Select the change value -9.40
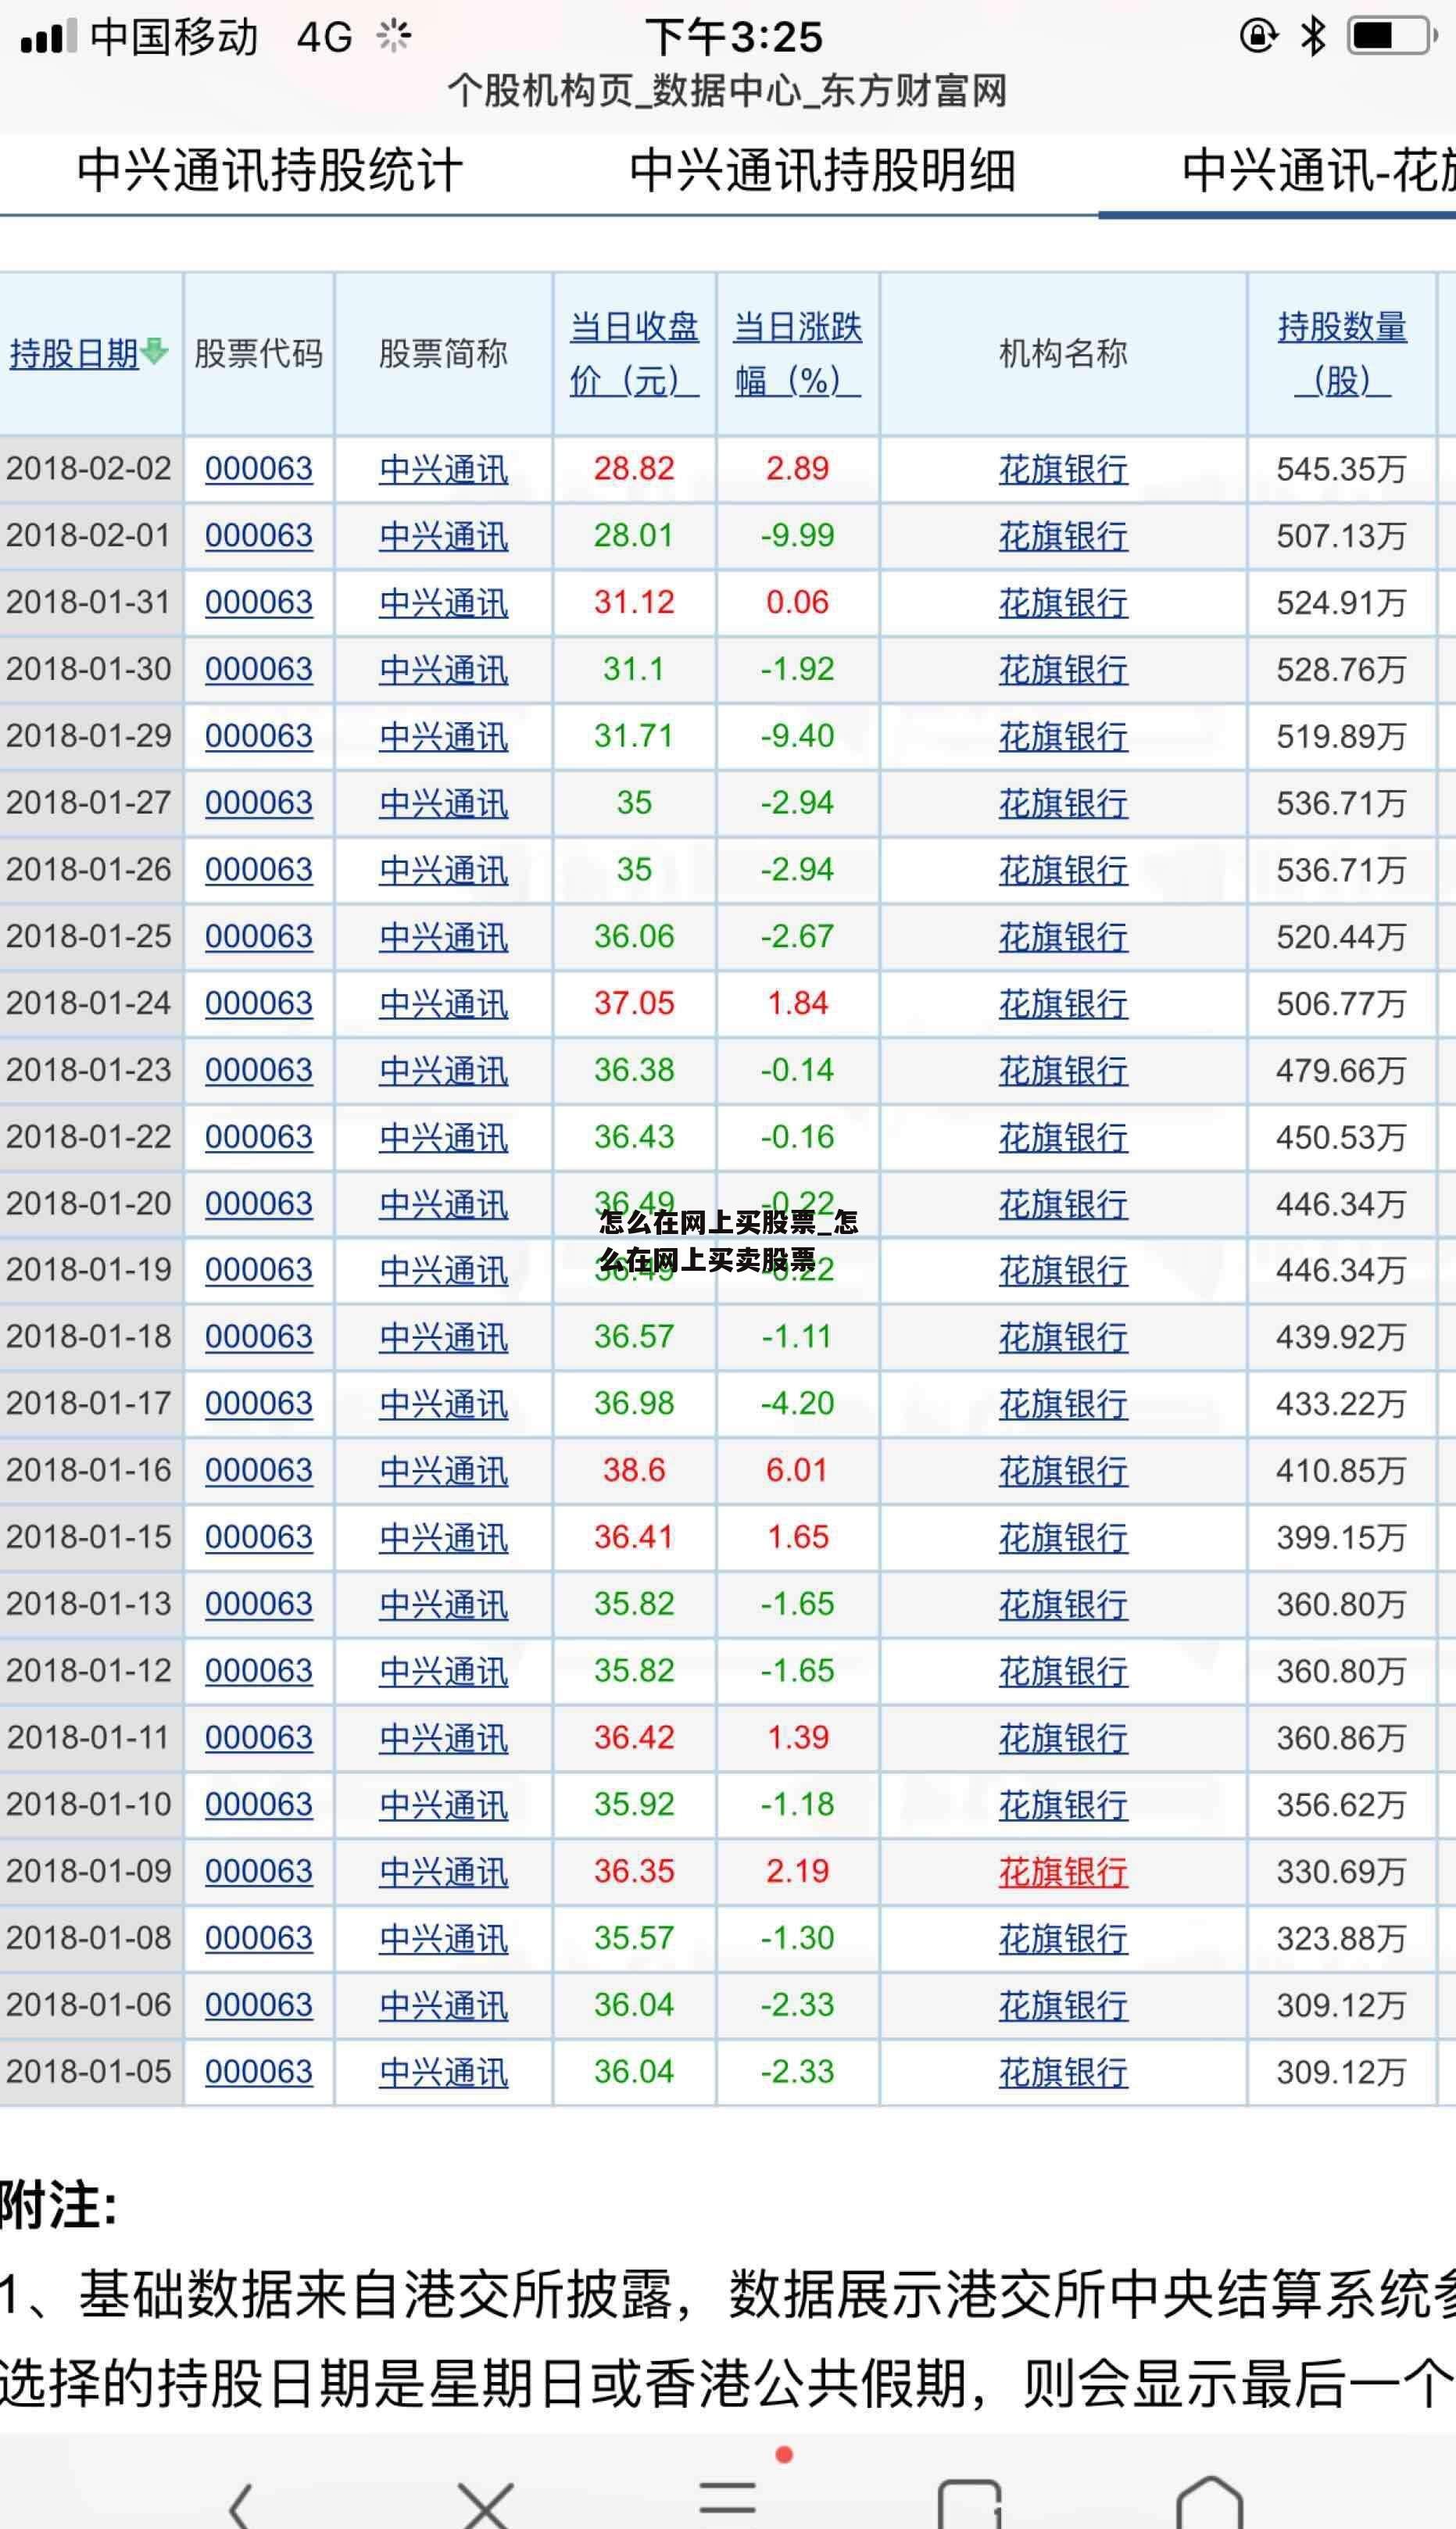1456x2529 pixels. tap(797, 736)
